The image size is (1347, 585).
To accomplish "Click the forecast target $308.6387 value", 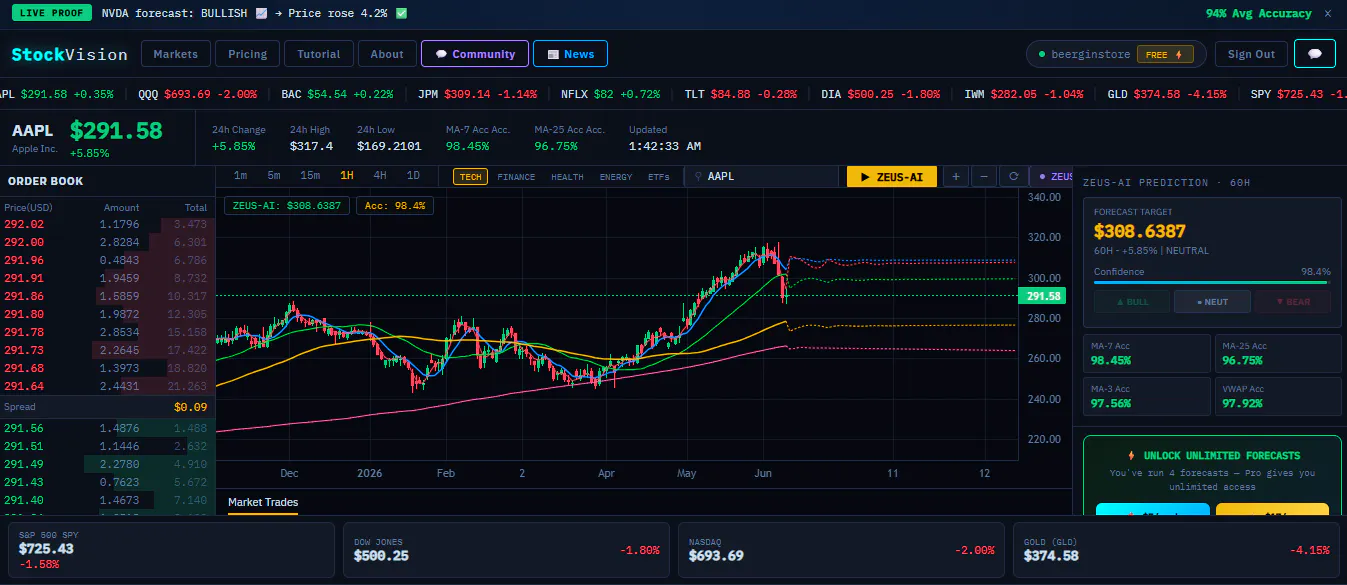I will (x=1140, y=231).
